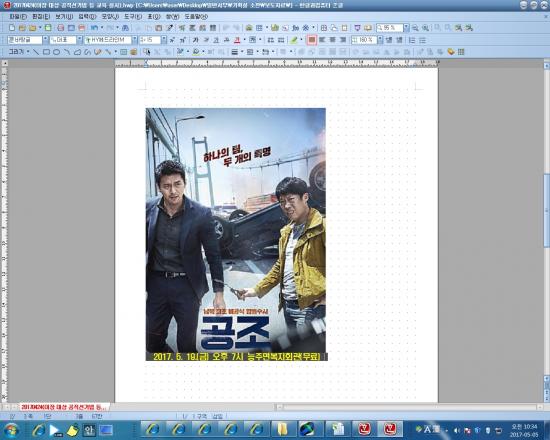
Task: Click the line thickness style icon
Action: [x=235, y=52]
